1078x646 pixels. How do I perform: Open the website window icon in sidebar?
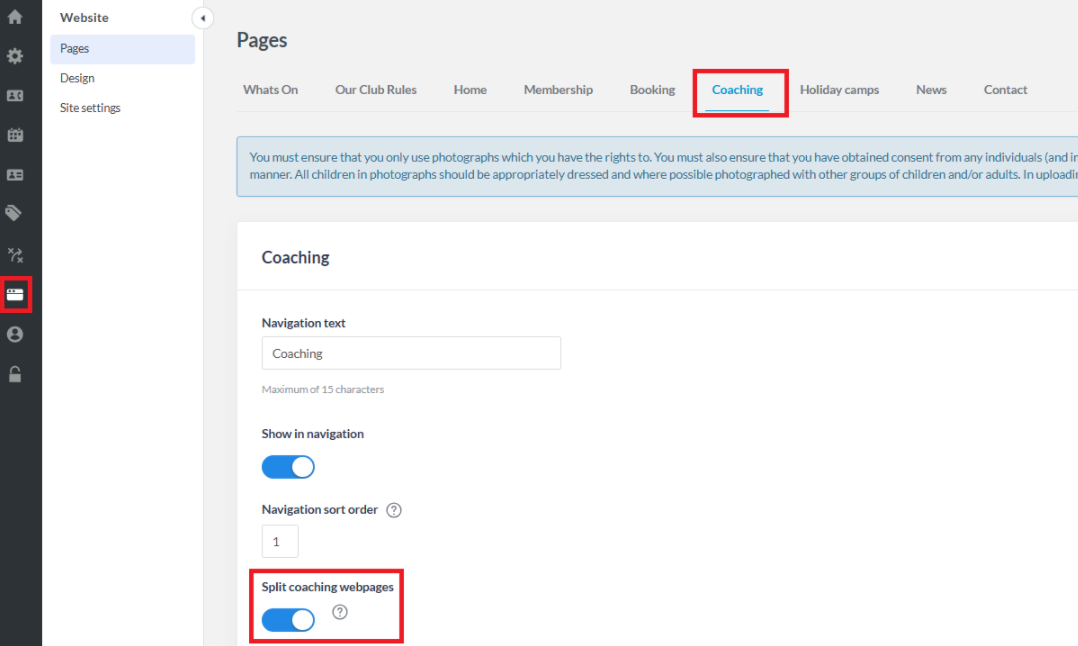coord(15,295)
